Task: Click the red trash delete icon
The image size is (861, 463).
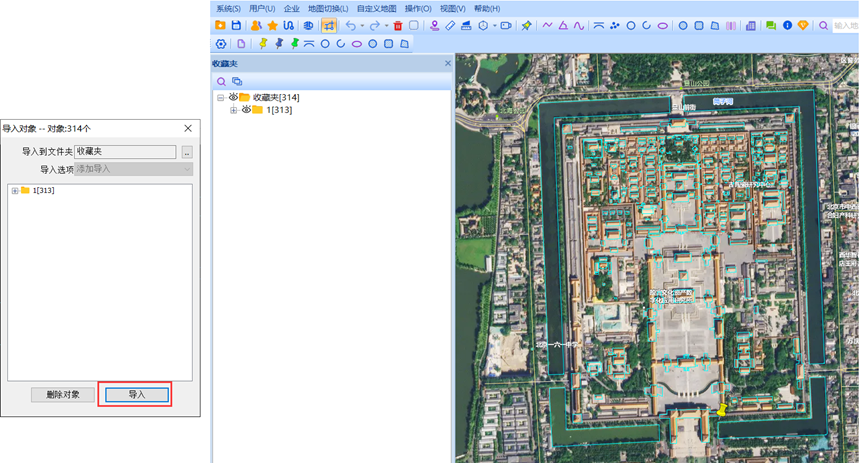Action: click(x=398, y=25)
